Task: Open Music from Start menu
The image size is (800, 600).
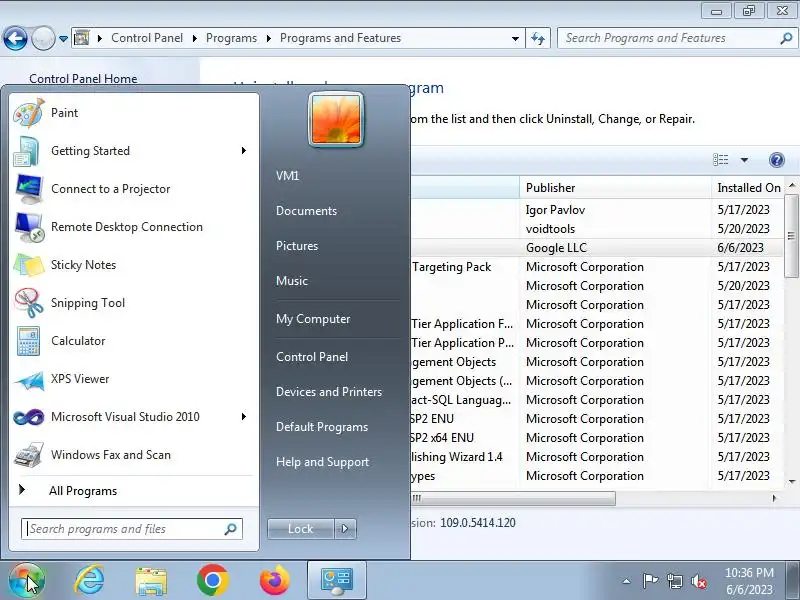Action: [292, 281]
